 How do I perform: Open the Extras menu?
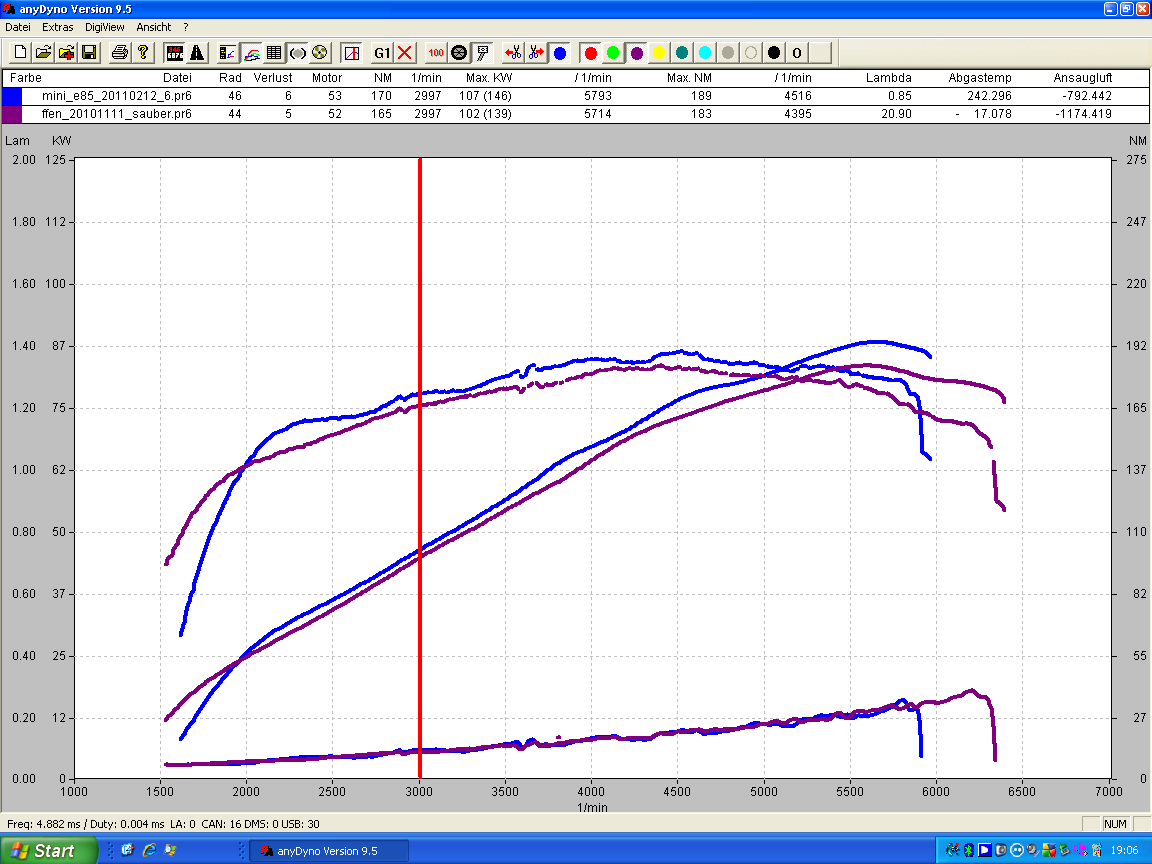pyautogui.click(x=58, y=27)
